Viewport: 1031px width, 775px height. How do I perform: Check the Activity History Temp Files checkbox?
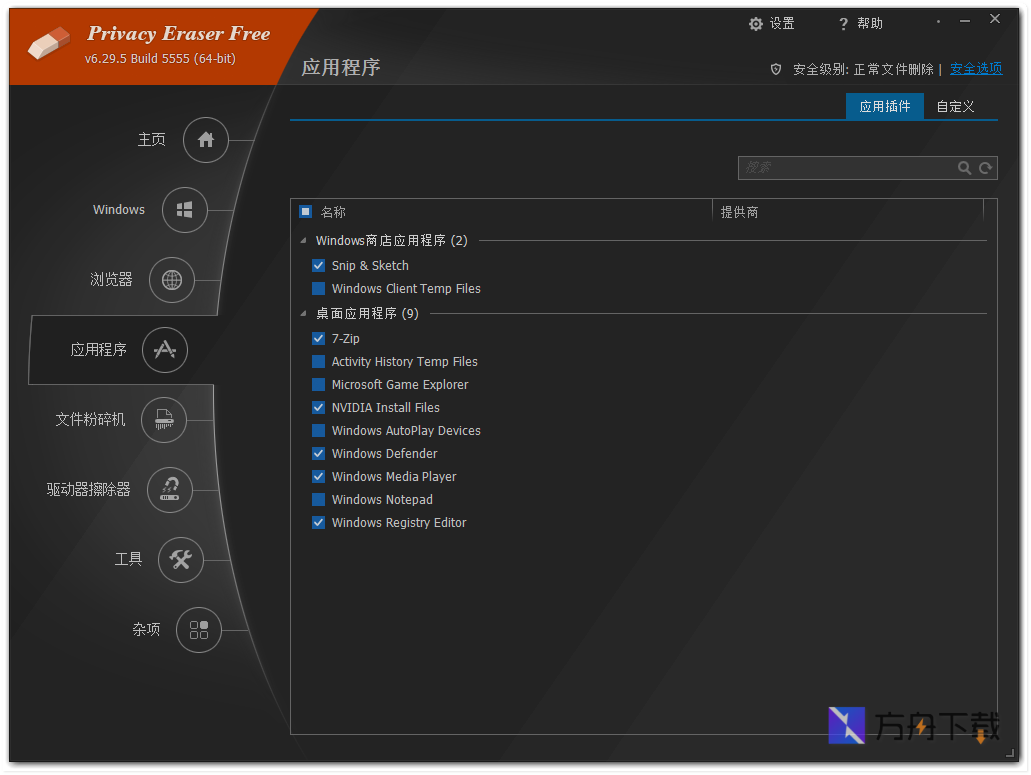[318, 362]
